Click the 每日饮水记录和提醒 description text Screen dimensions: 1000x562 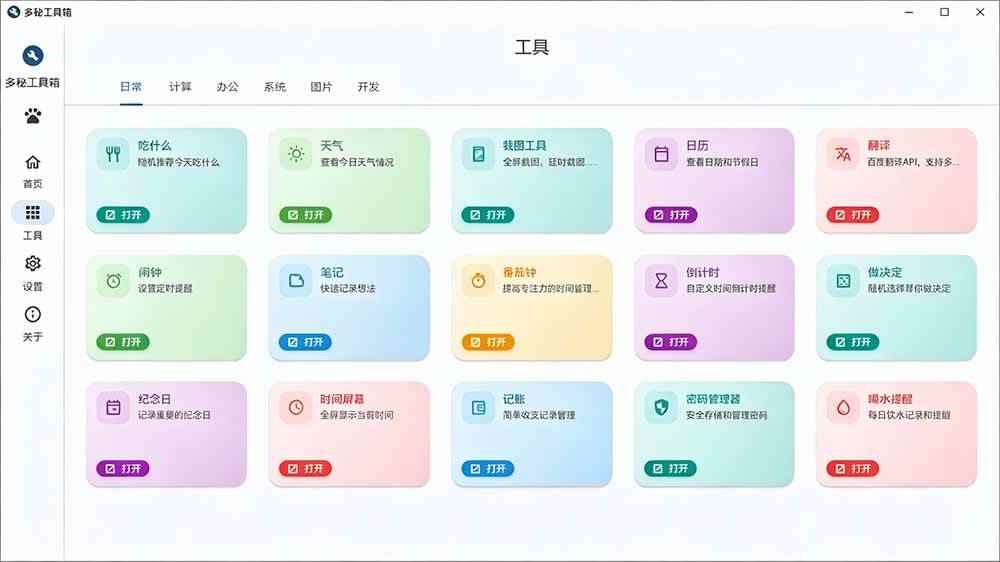click(x=909, y=415)
